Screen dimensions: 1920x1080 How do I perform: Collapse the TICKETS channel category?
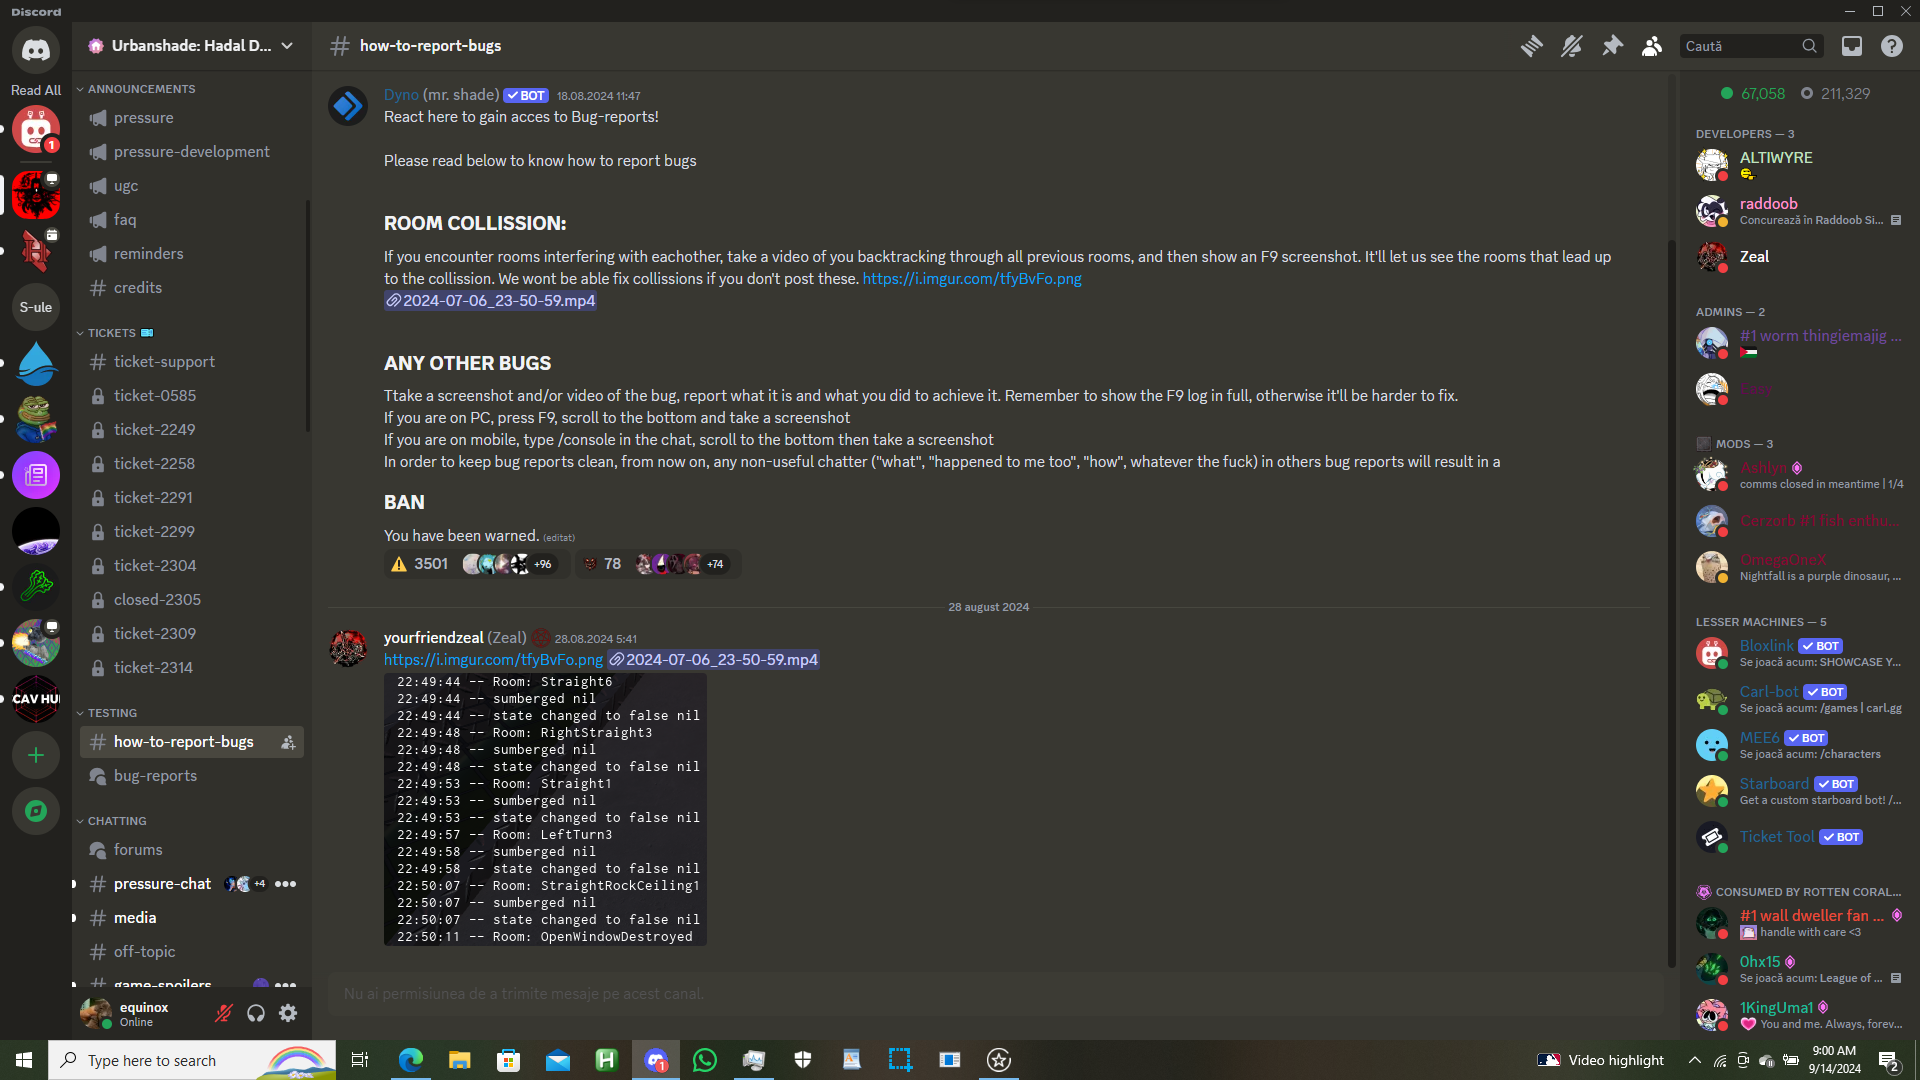coord(111,333)
